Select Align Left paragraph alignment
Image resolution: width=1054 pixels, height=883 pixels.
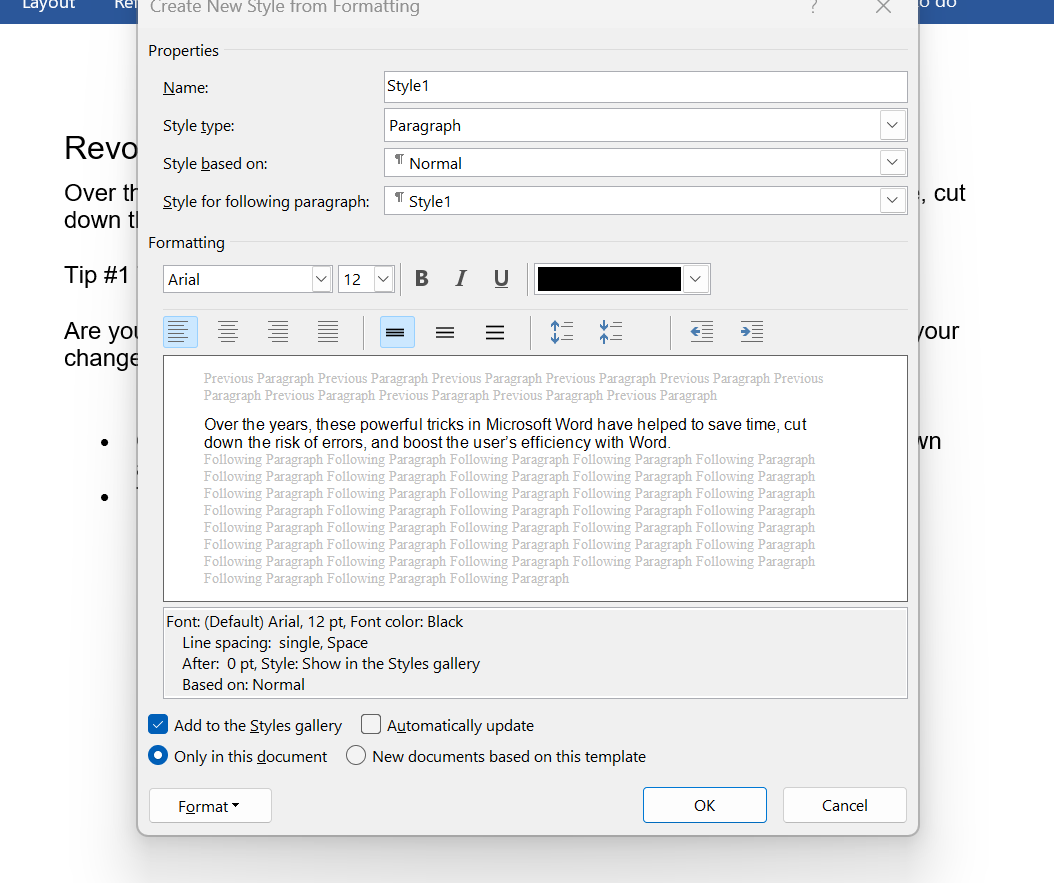(180, 332)
